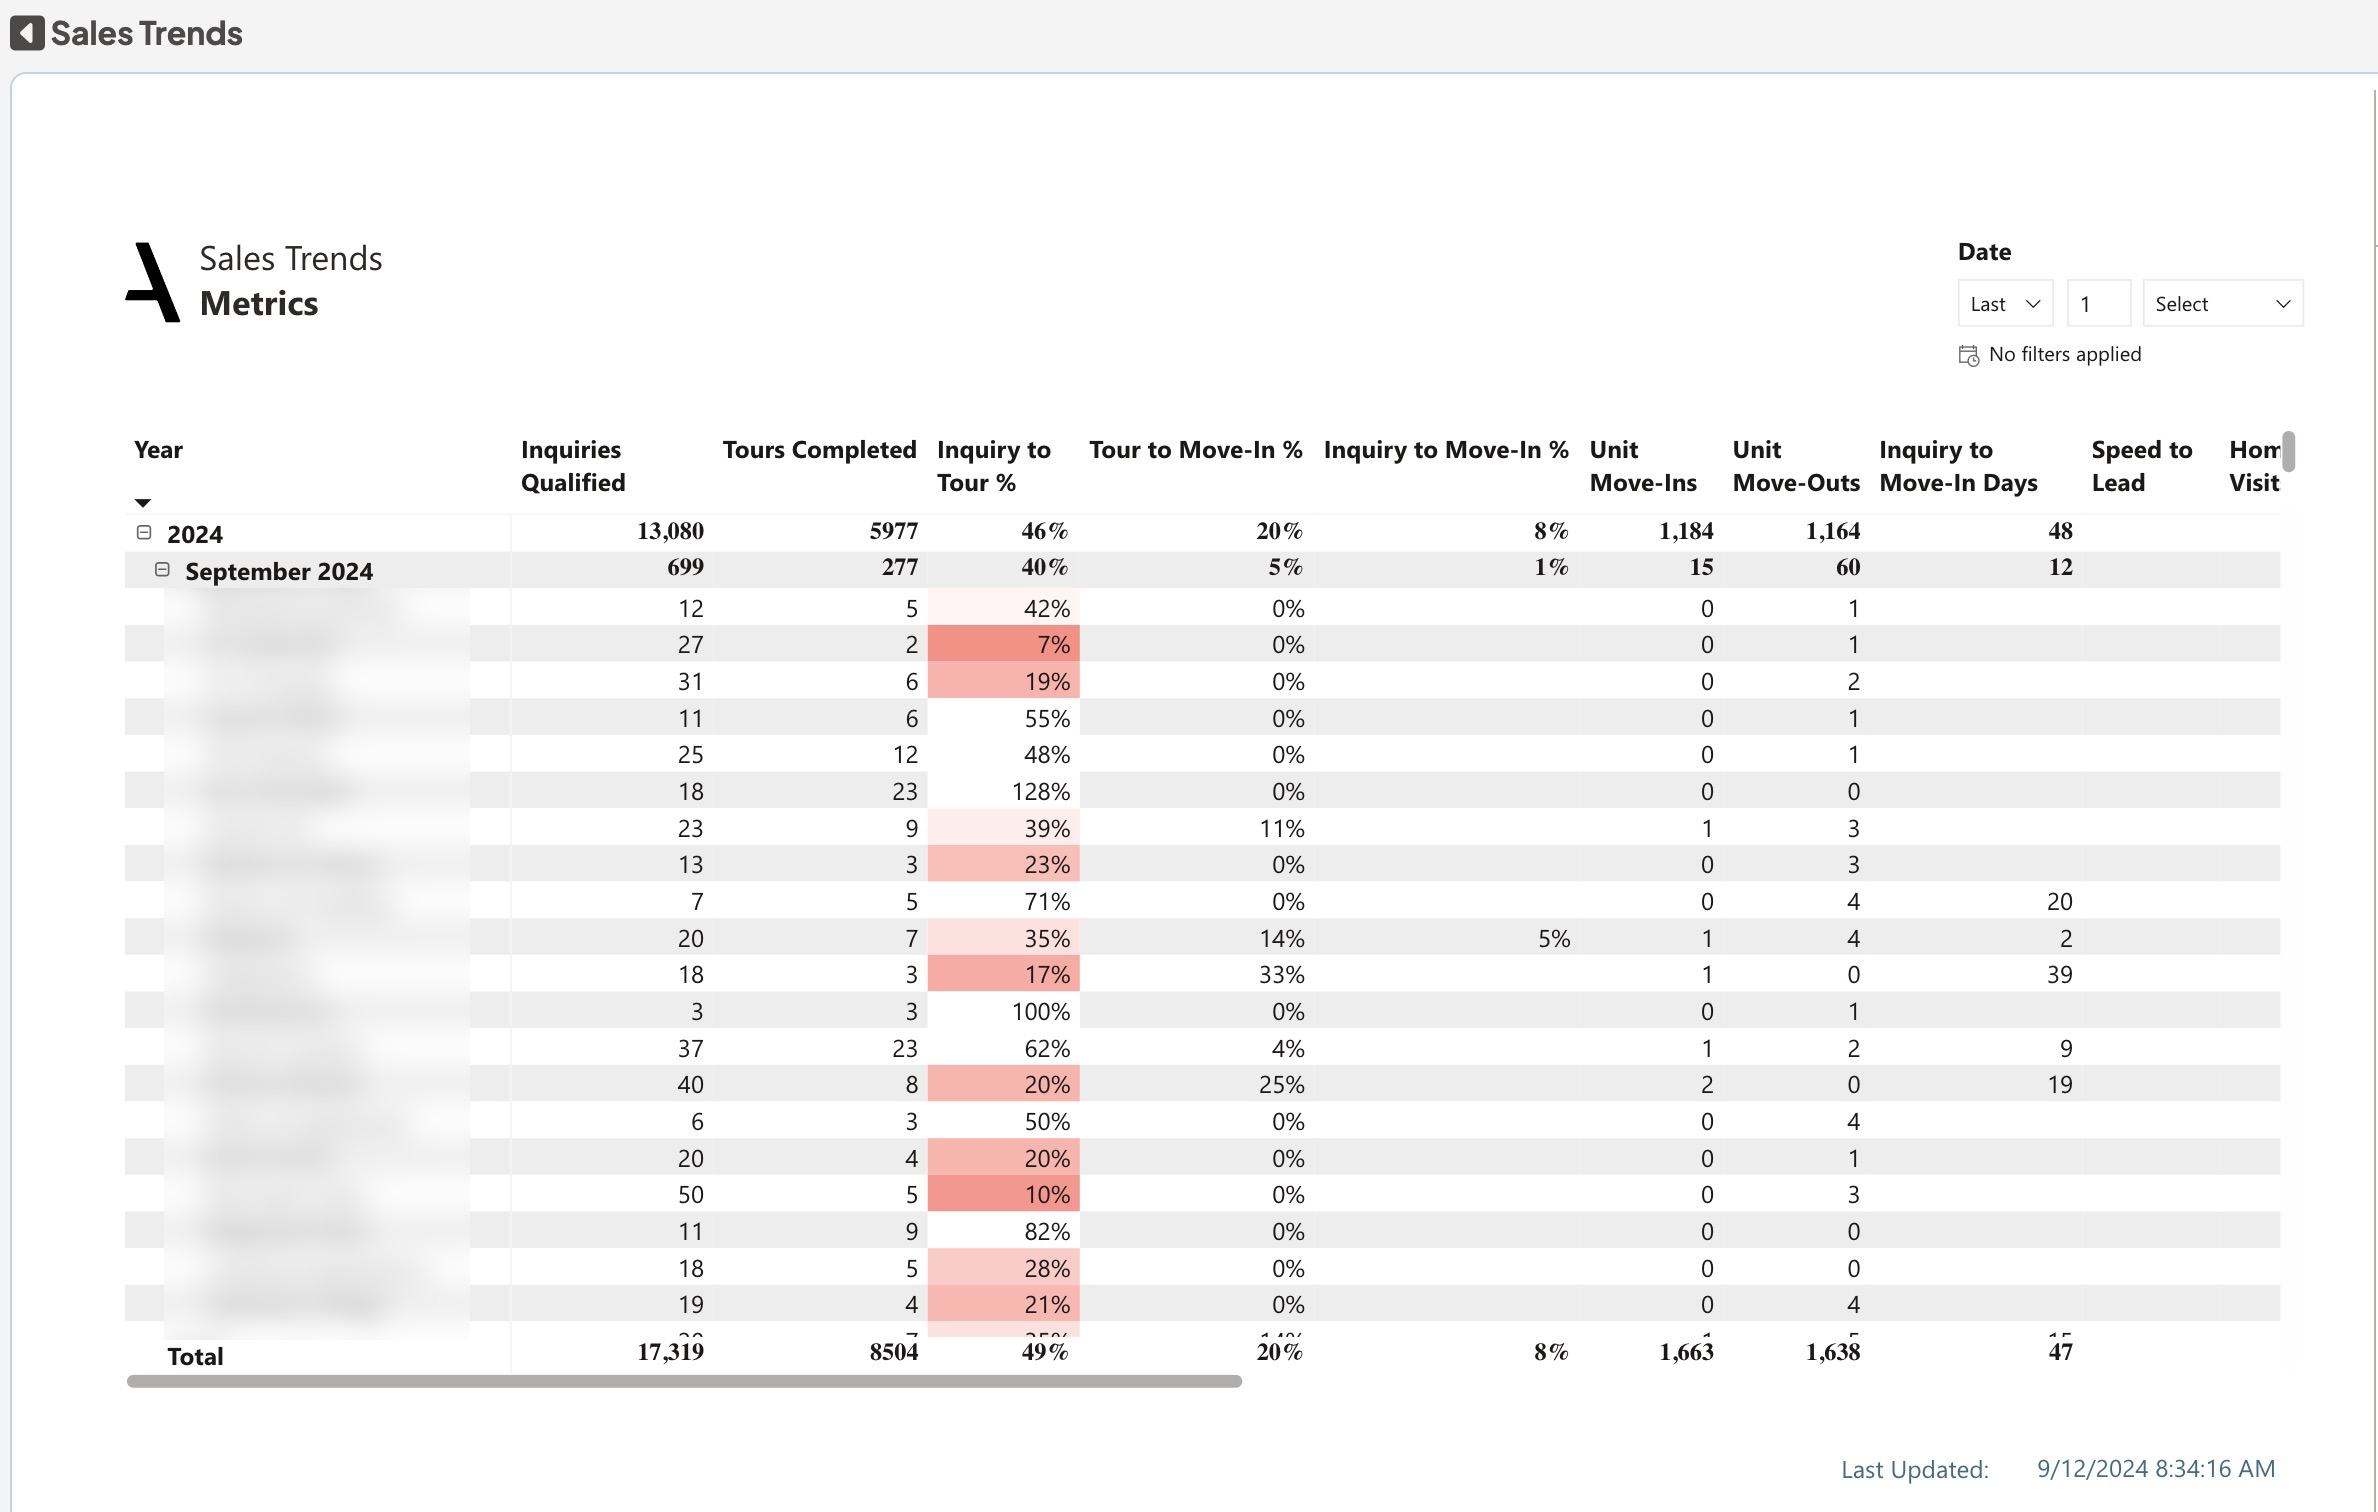2378x1512 pixels.
Task: Click the date number input field
Action: (2097, 304)
